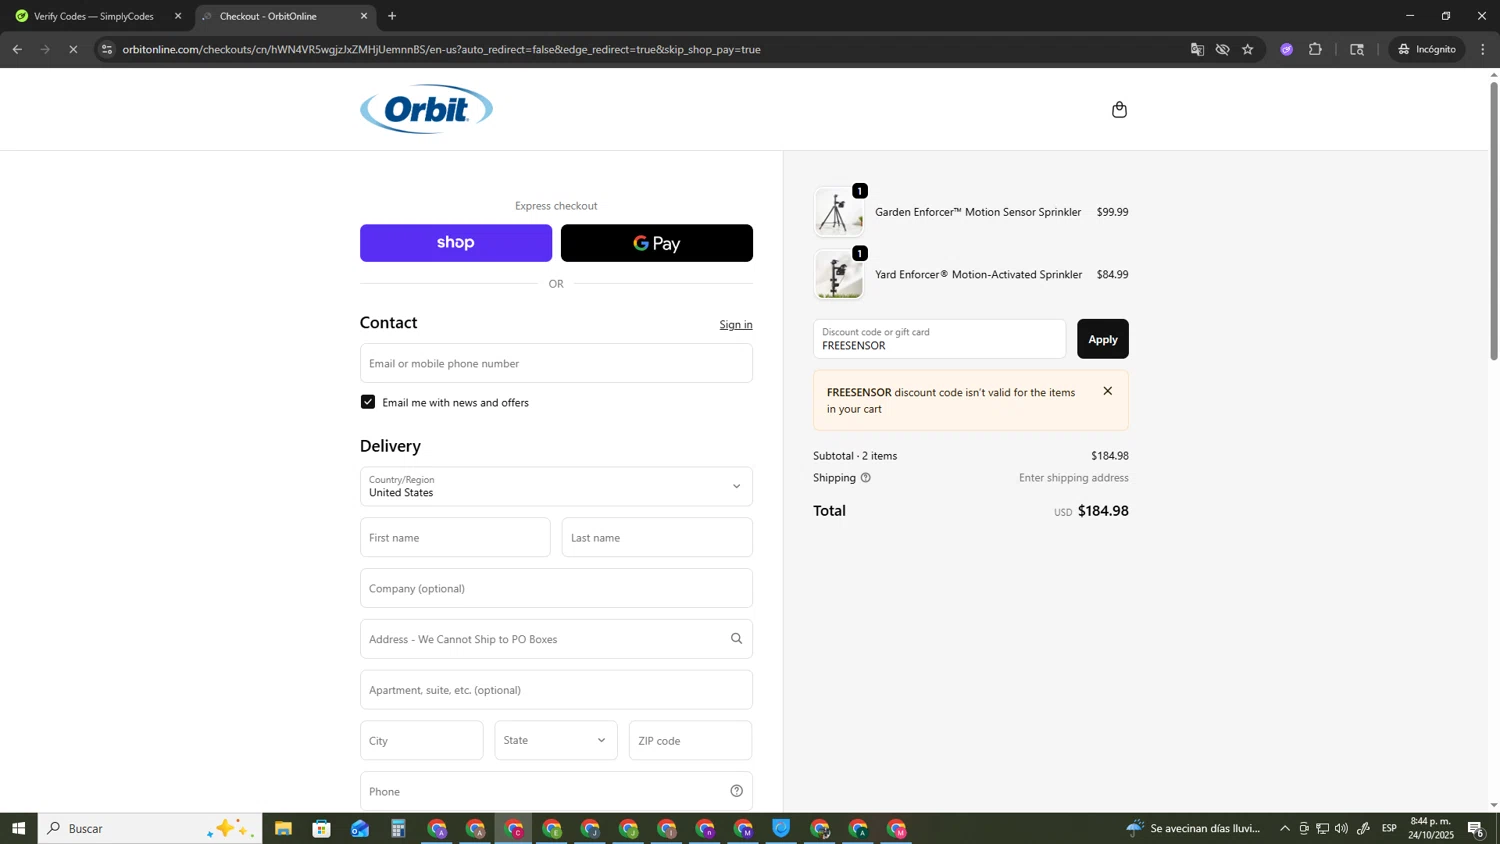Screen dimensions: 1500x844
Task: Click the phone field help question icon
Action: (x=736, y=791)
